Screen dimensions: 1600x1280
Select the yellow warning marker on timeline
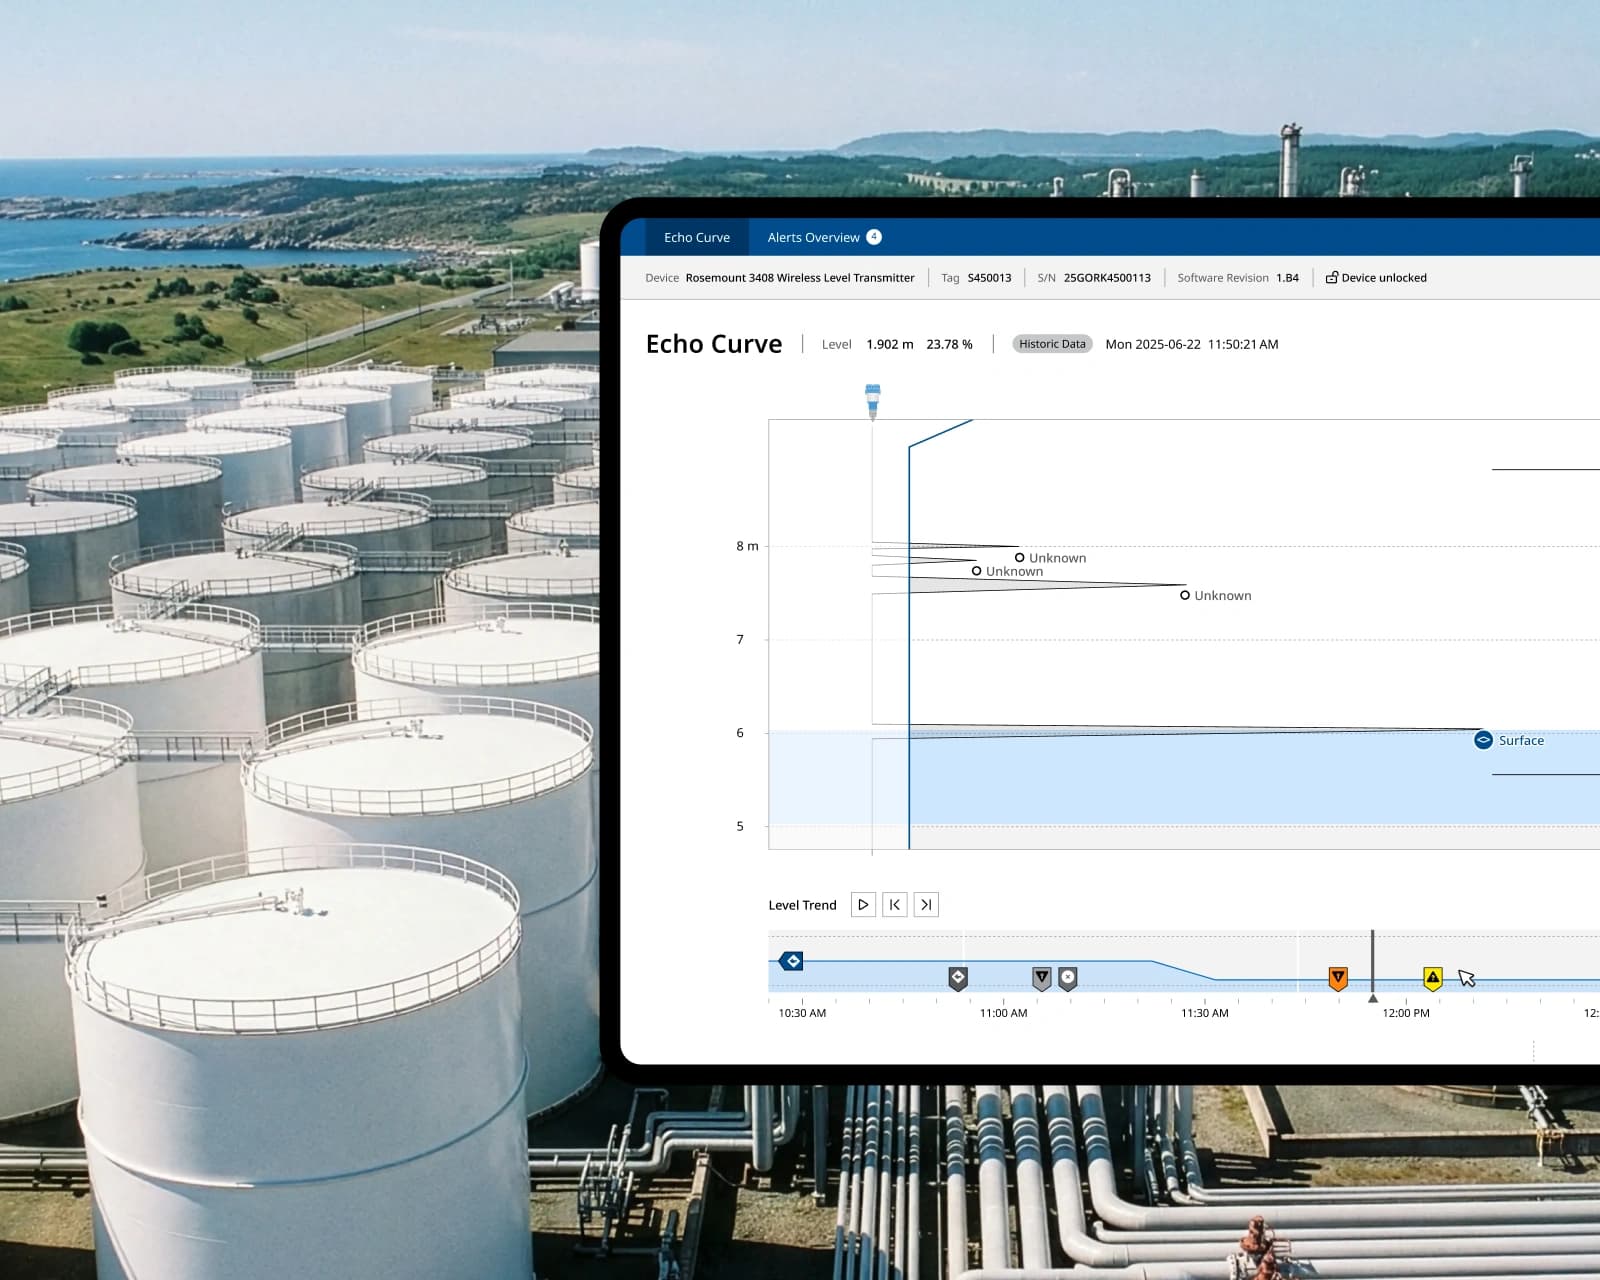tap(1433, 978)
